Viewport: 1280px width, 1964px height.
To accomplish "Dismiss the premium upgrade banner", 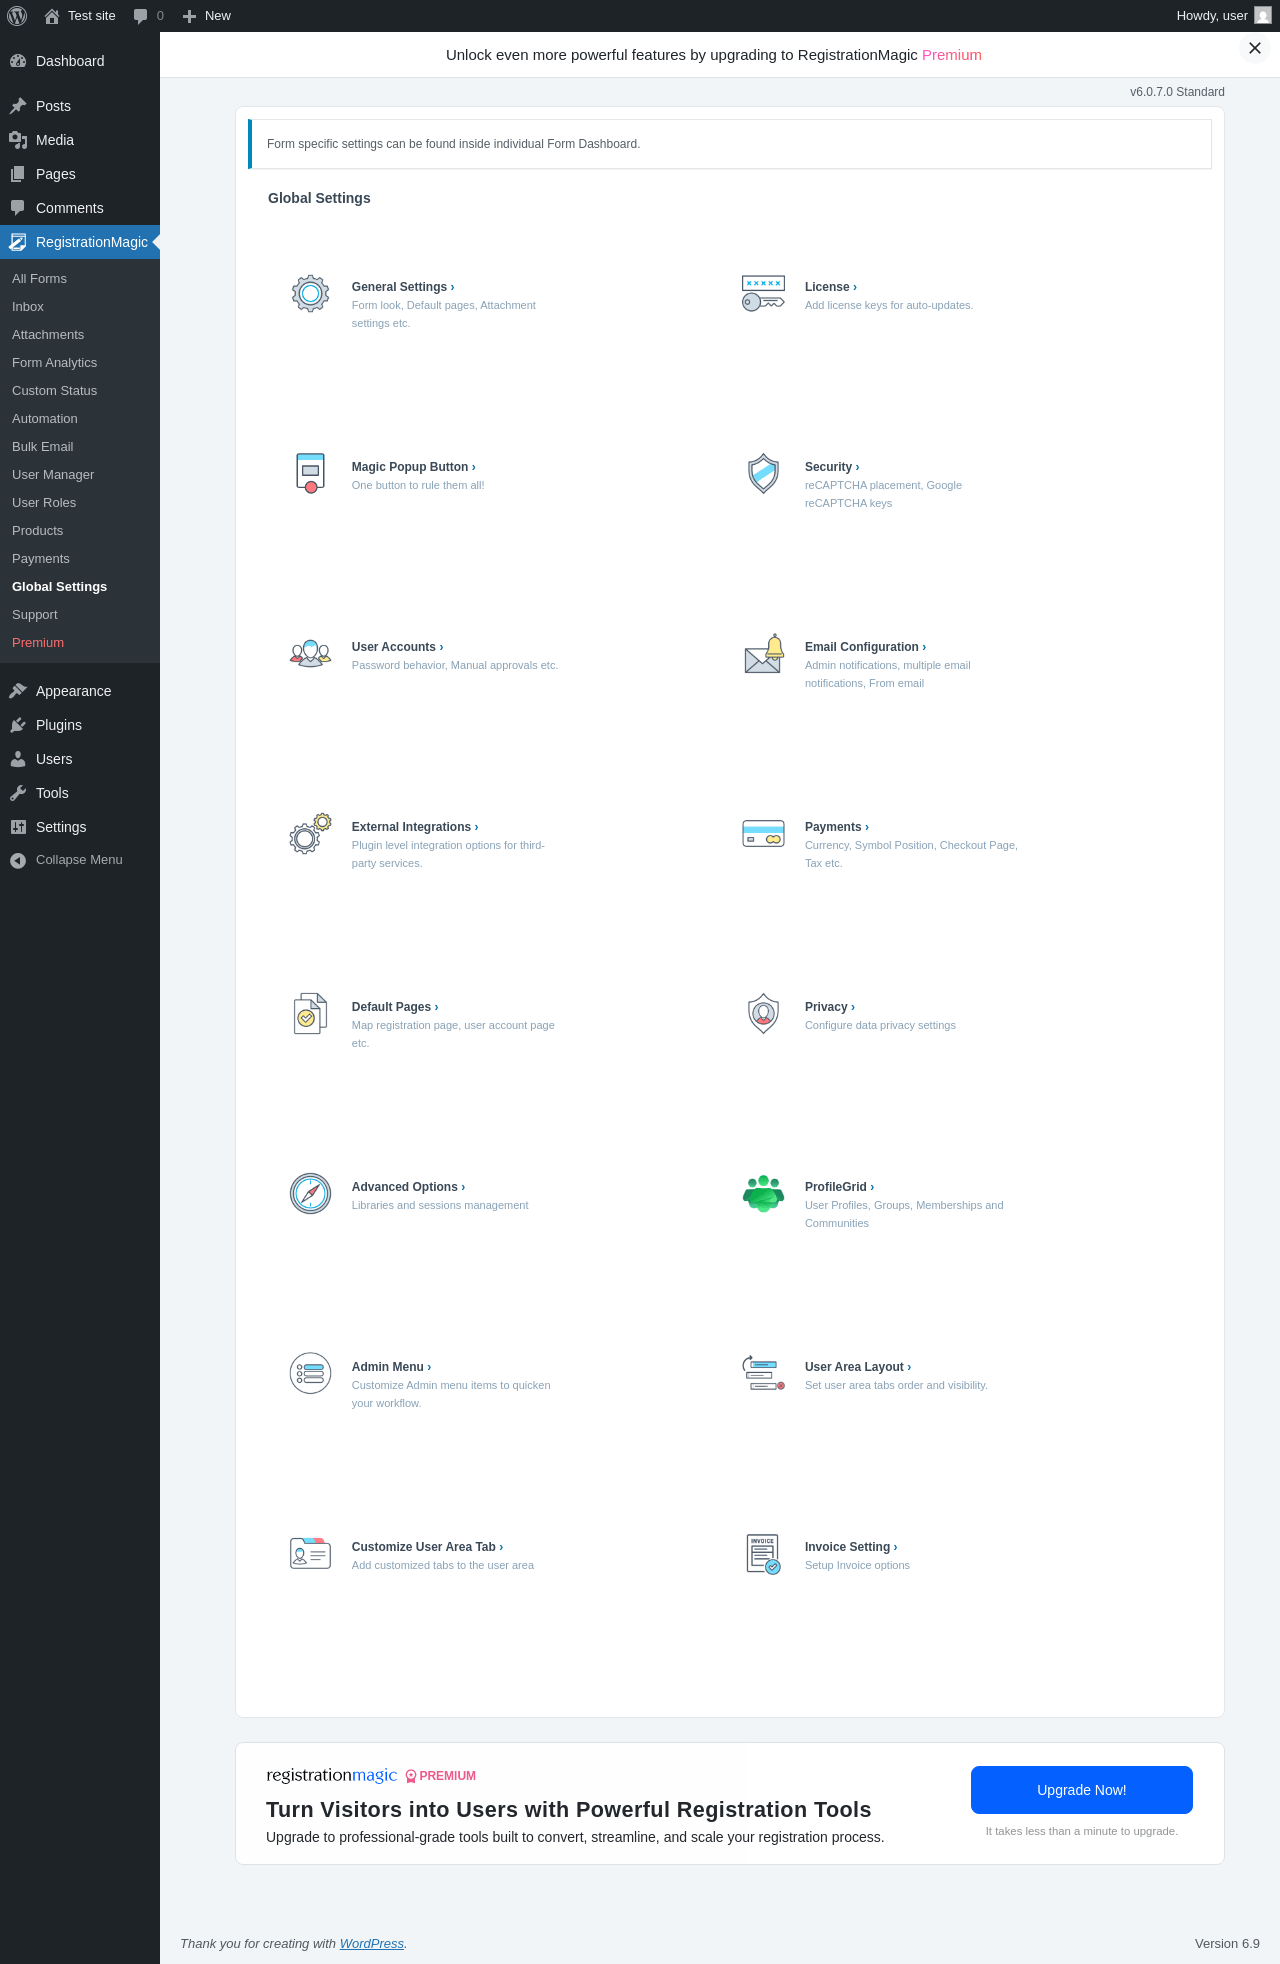I will point(1254,48).
